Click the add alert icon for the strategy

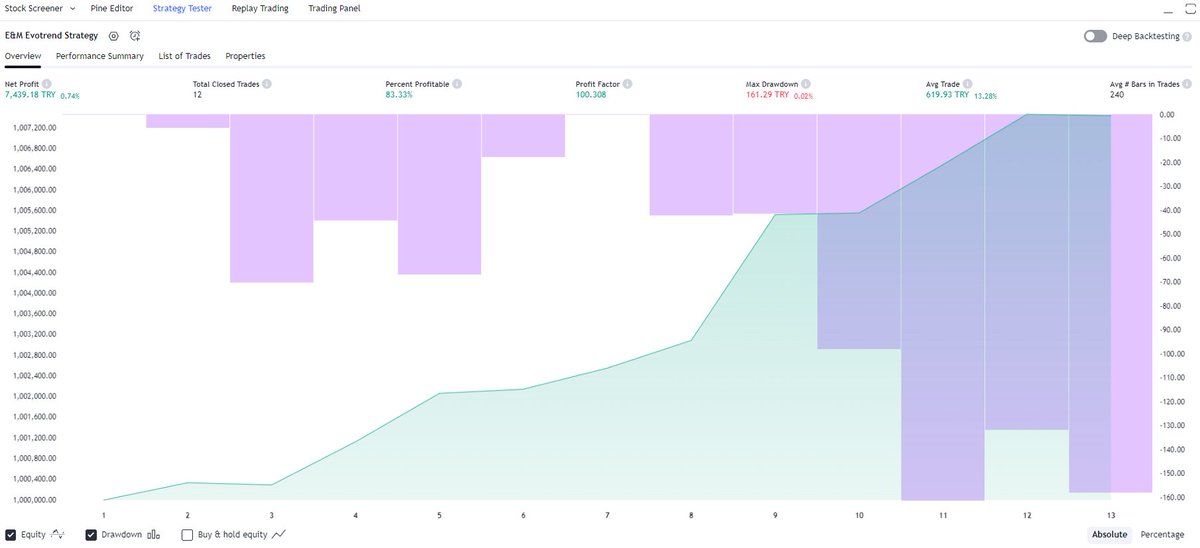135,35
